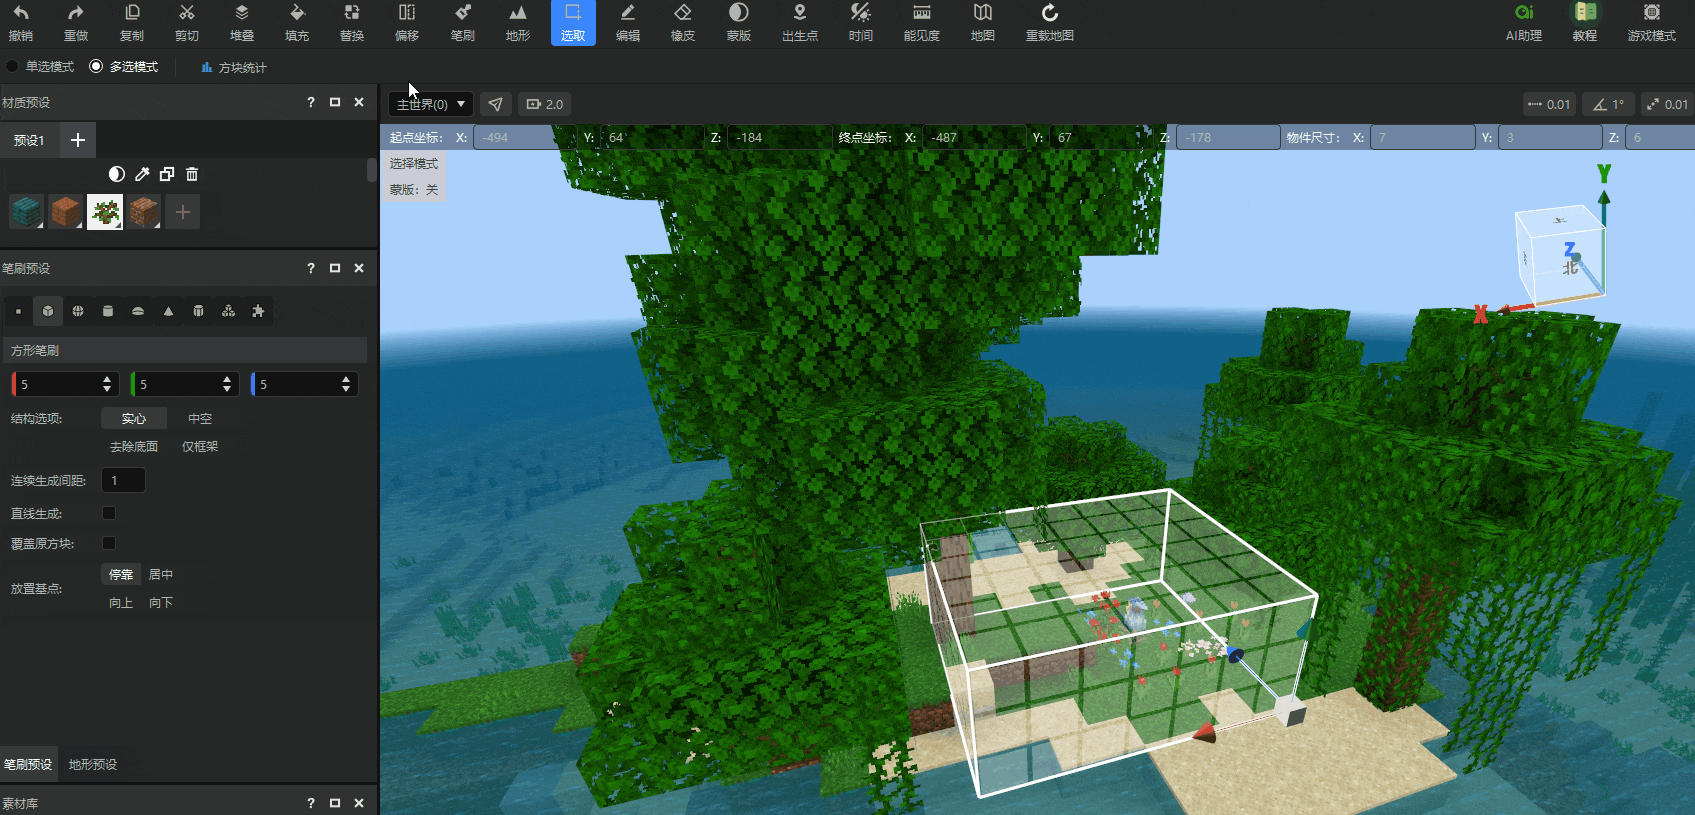Open the move step 0.01 setting

[1549, 104]
